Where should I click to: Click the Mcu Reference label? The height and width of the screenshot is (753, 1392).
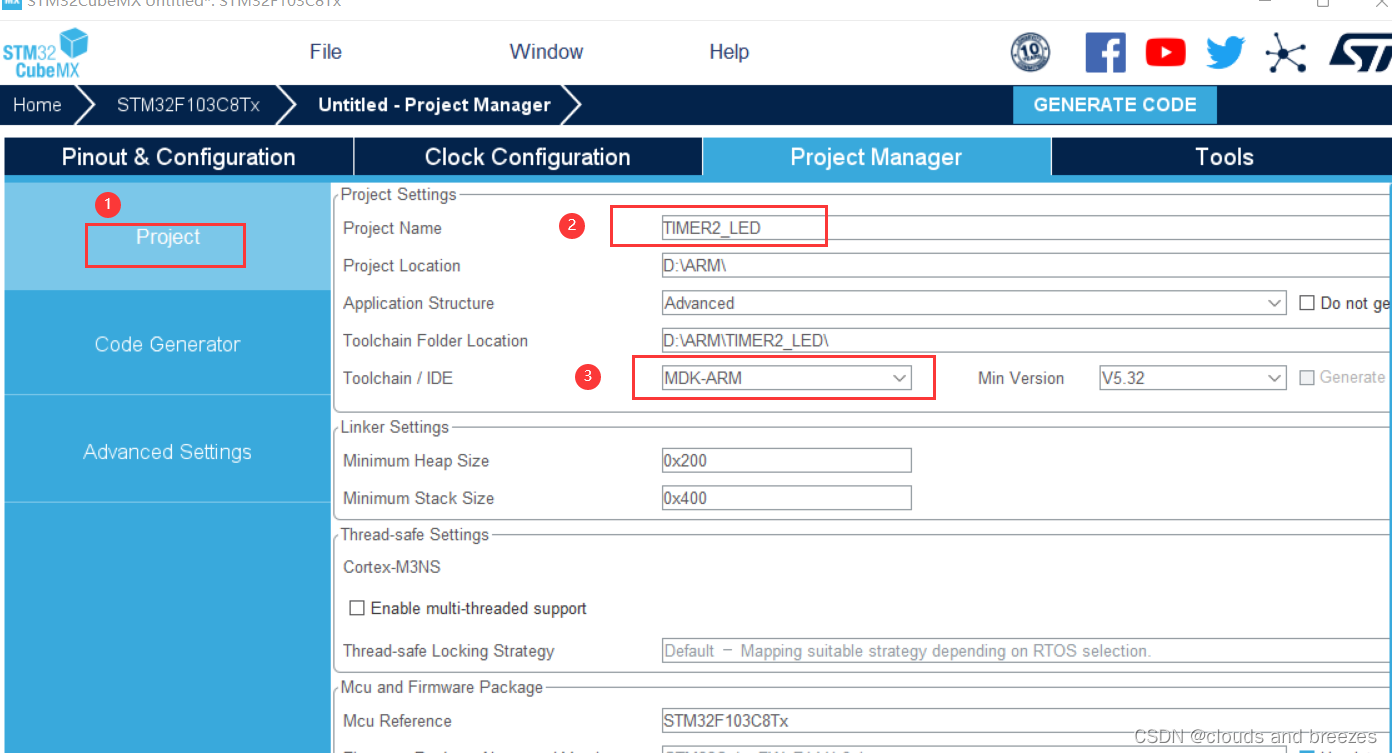tap(397, 721)
